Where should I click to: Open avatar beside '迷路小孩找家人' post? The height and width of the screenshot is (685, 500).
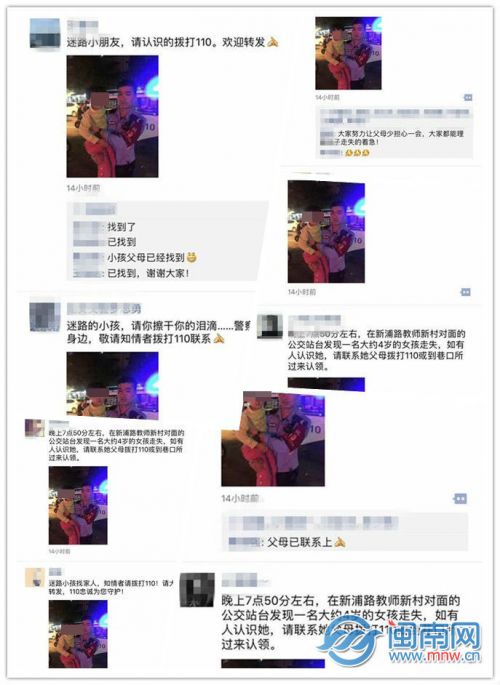pyautogui.click(x=35, y=578)
